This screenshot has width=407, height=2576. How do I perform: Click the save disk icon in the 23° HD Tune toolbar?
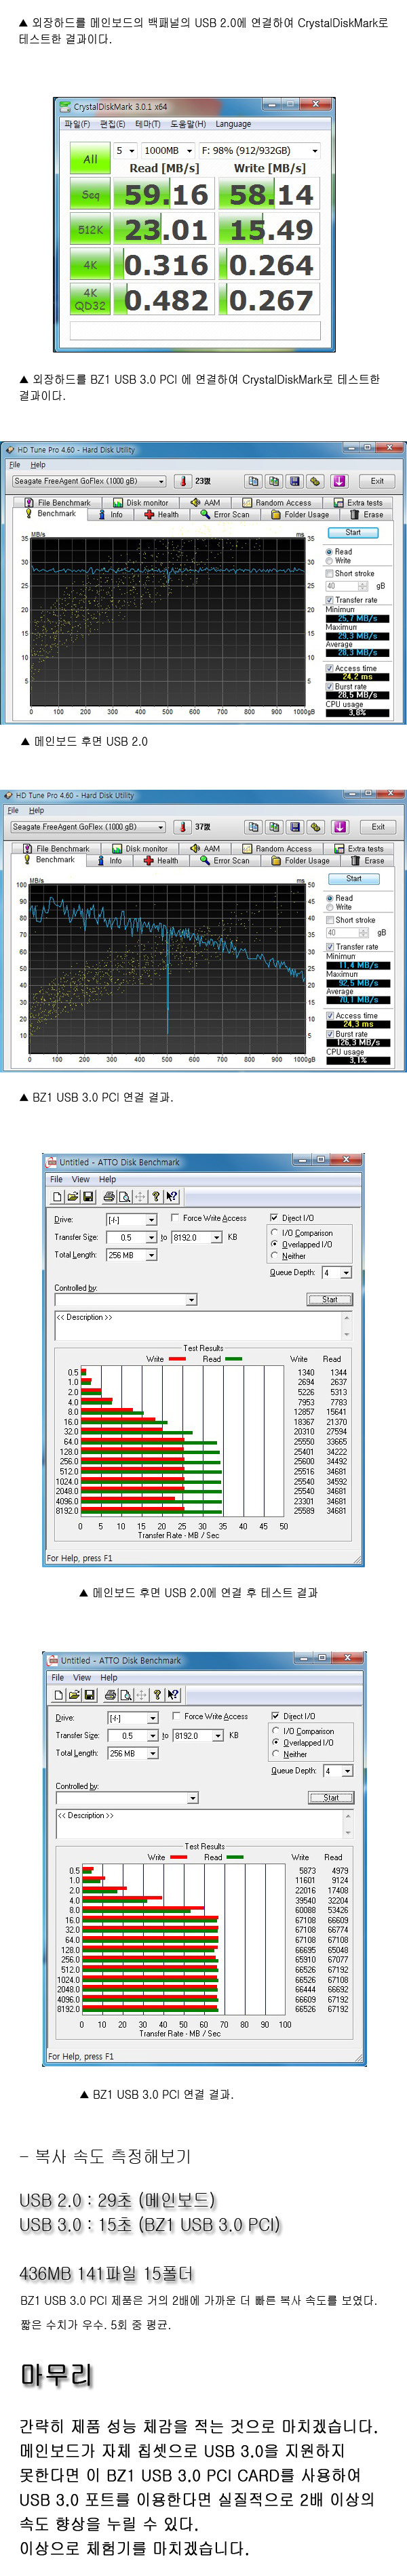[295, 481]
